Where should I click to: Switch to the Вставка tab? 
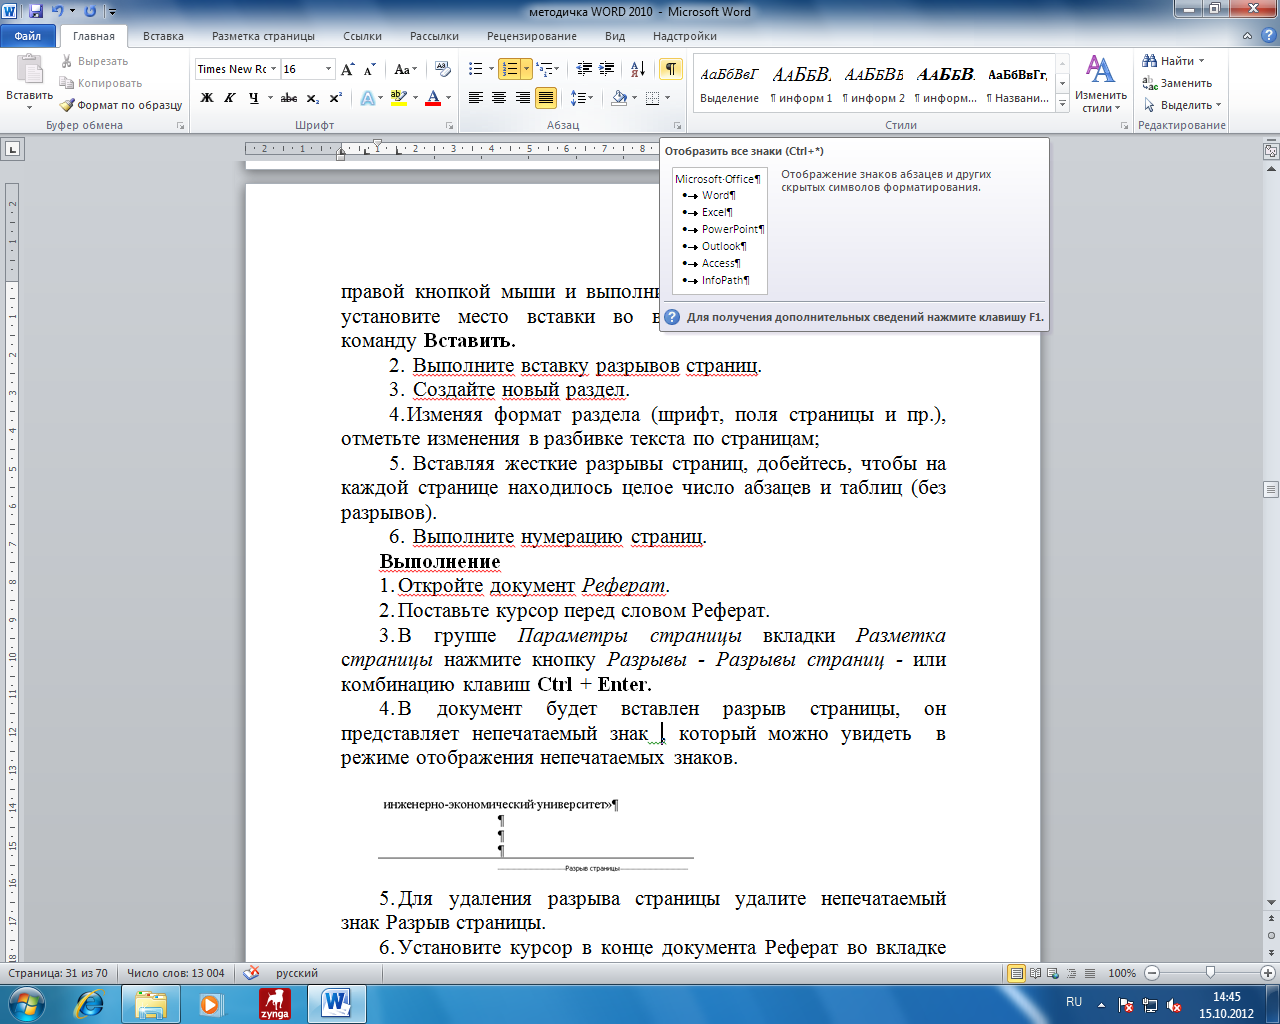point(163,36)
